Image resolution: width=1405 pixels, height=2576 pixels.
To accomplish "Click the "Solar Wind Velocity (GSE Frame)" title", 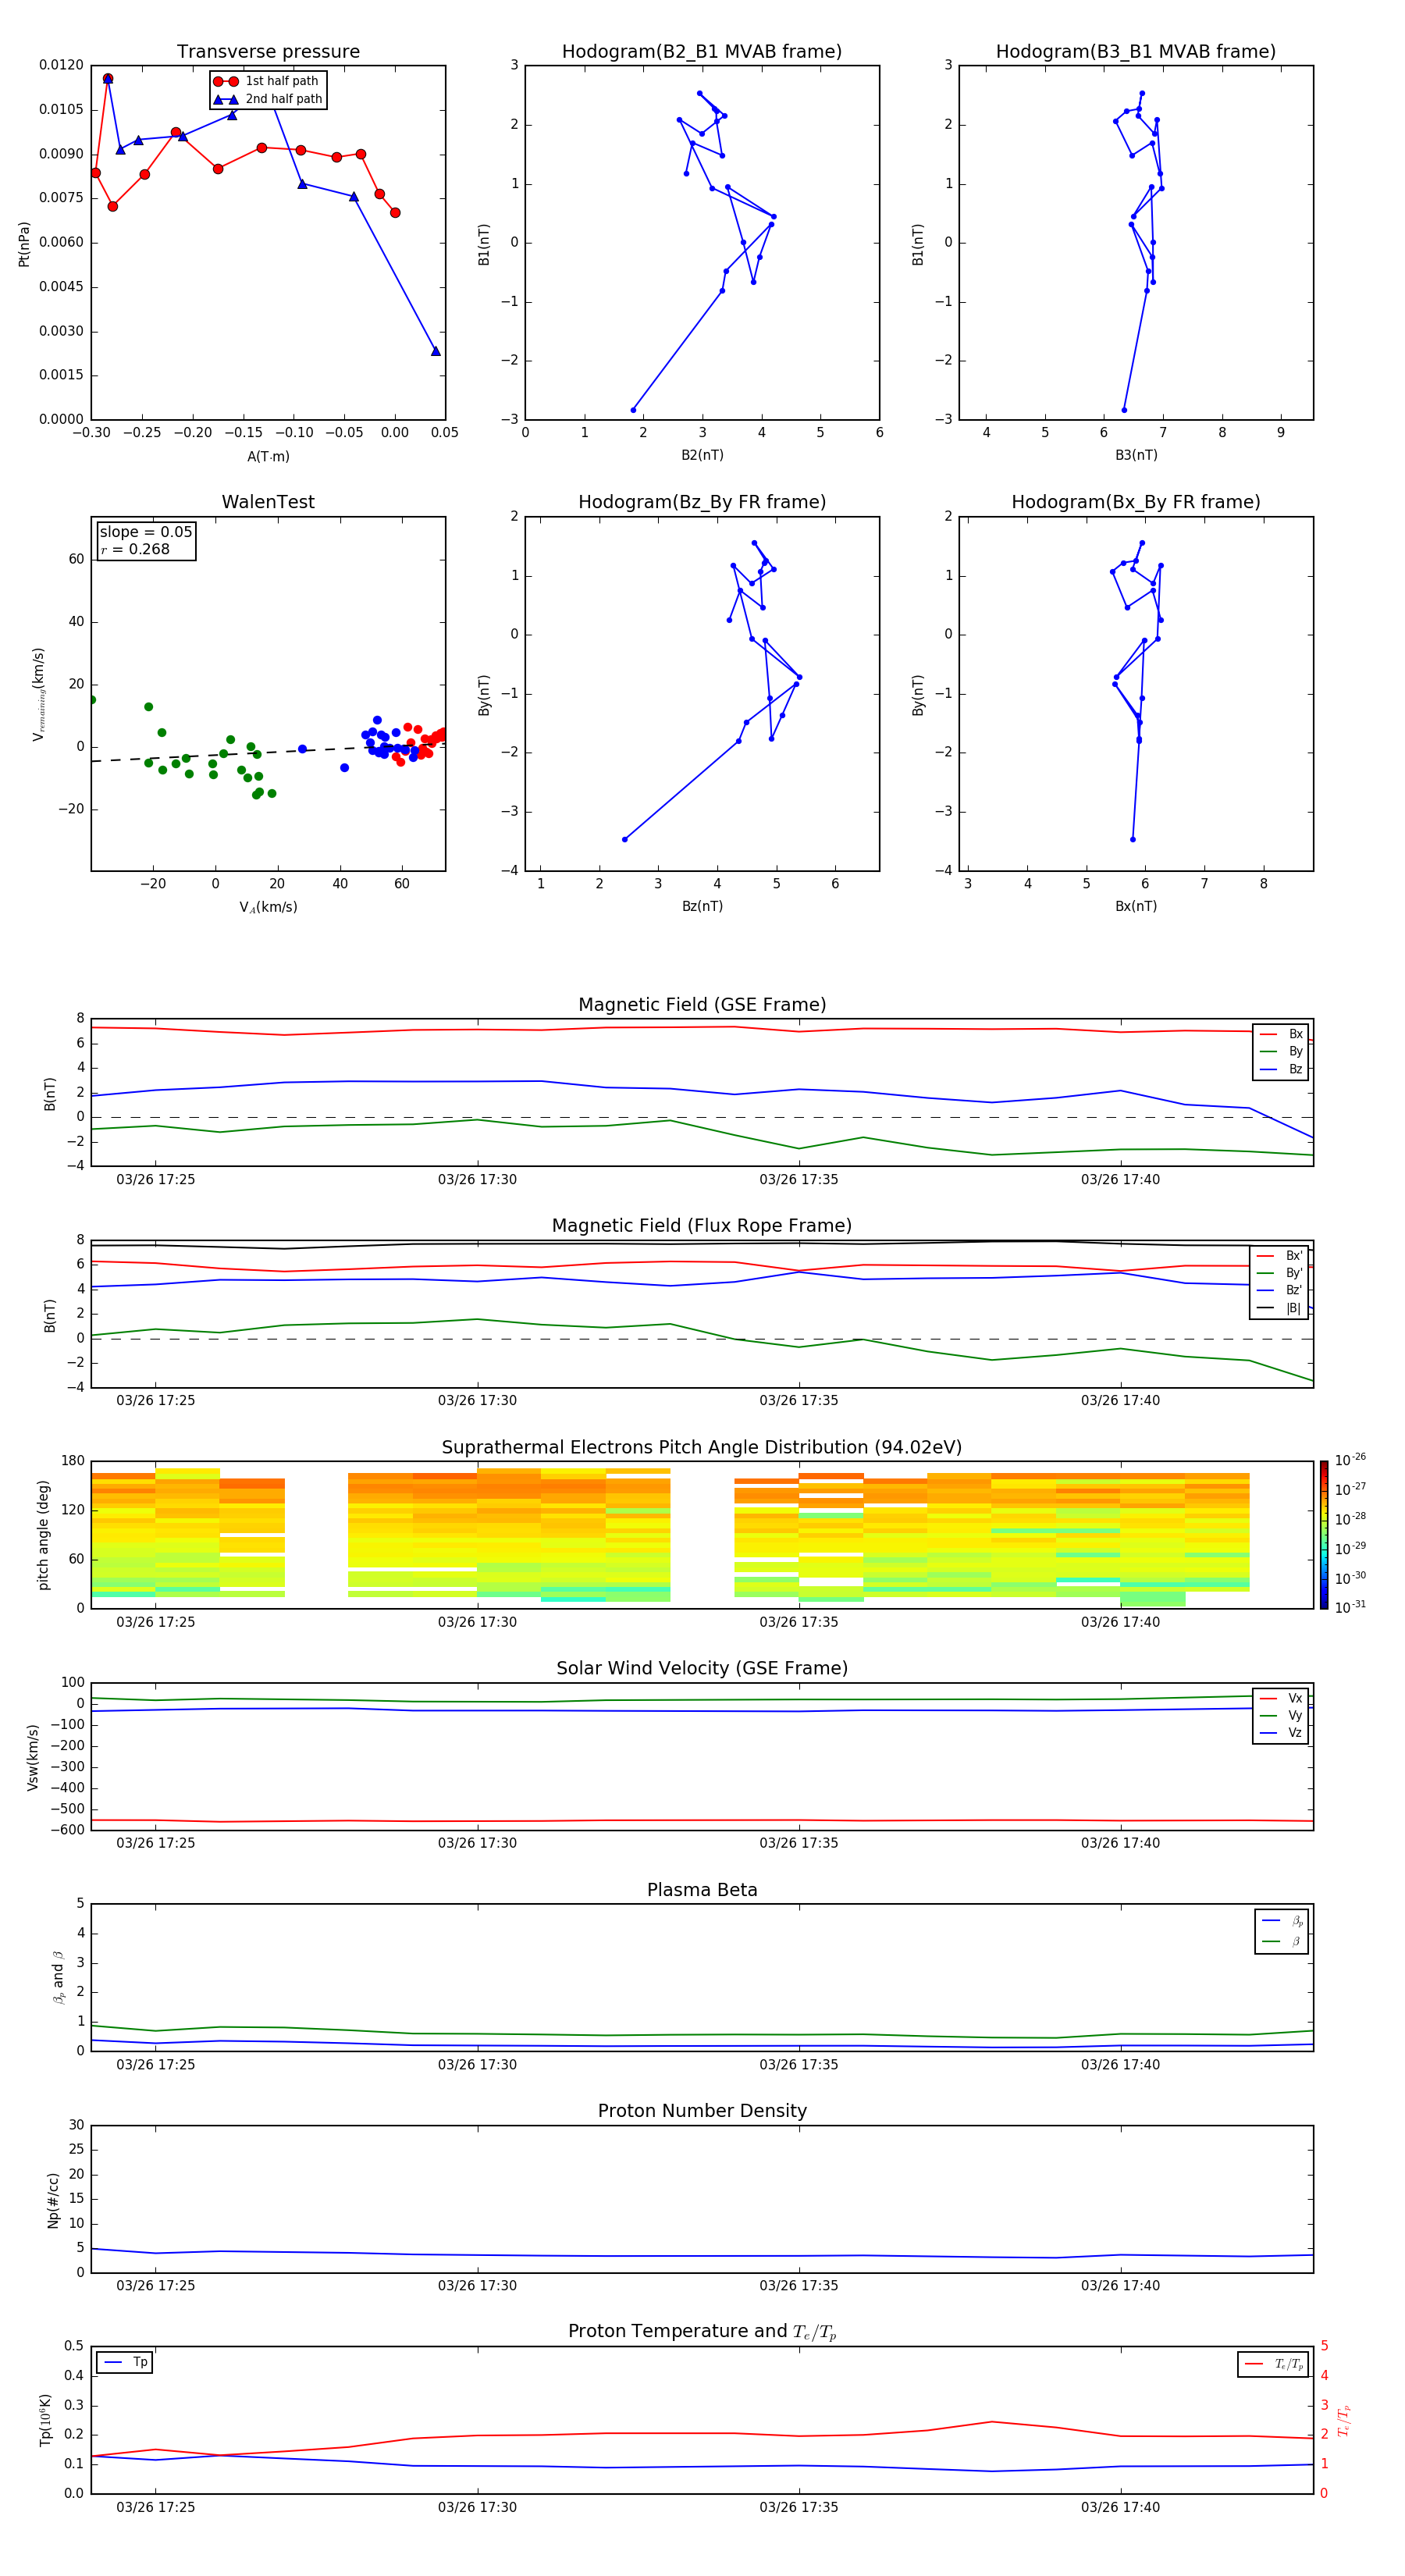I will pos(702,1668).
